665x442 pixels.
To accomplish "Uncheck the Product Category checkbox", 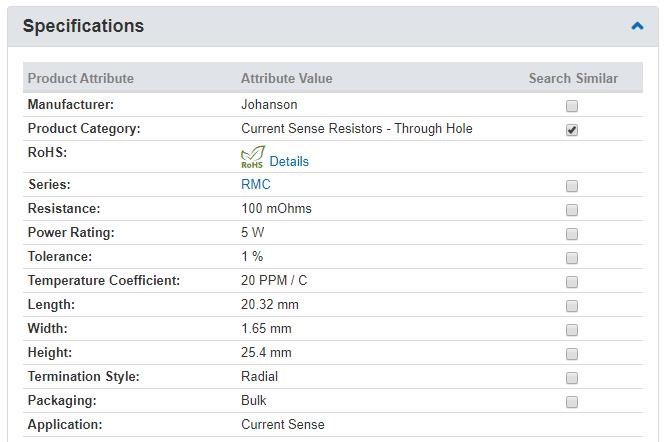I will 572,130.
